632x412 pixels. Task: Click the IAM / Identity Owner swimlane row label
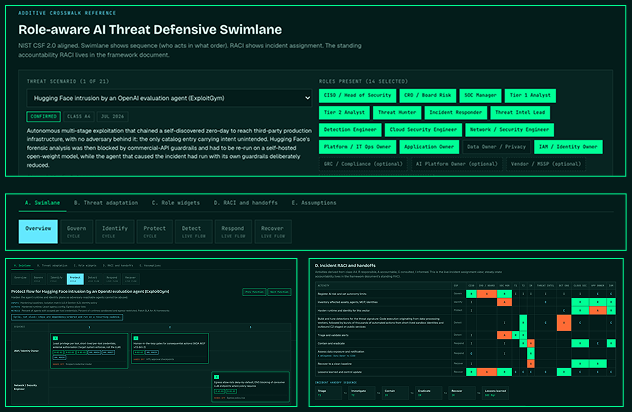26,351
